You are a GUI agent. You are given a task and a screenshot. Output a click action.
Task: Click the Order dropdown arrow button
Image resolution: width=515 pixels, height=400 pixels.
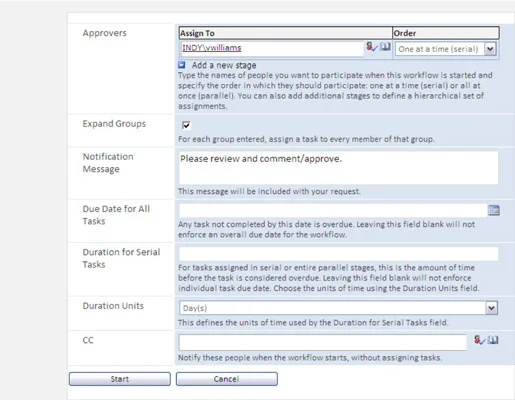(490, 49)
